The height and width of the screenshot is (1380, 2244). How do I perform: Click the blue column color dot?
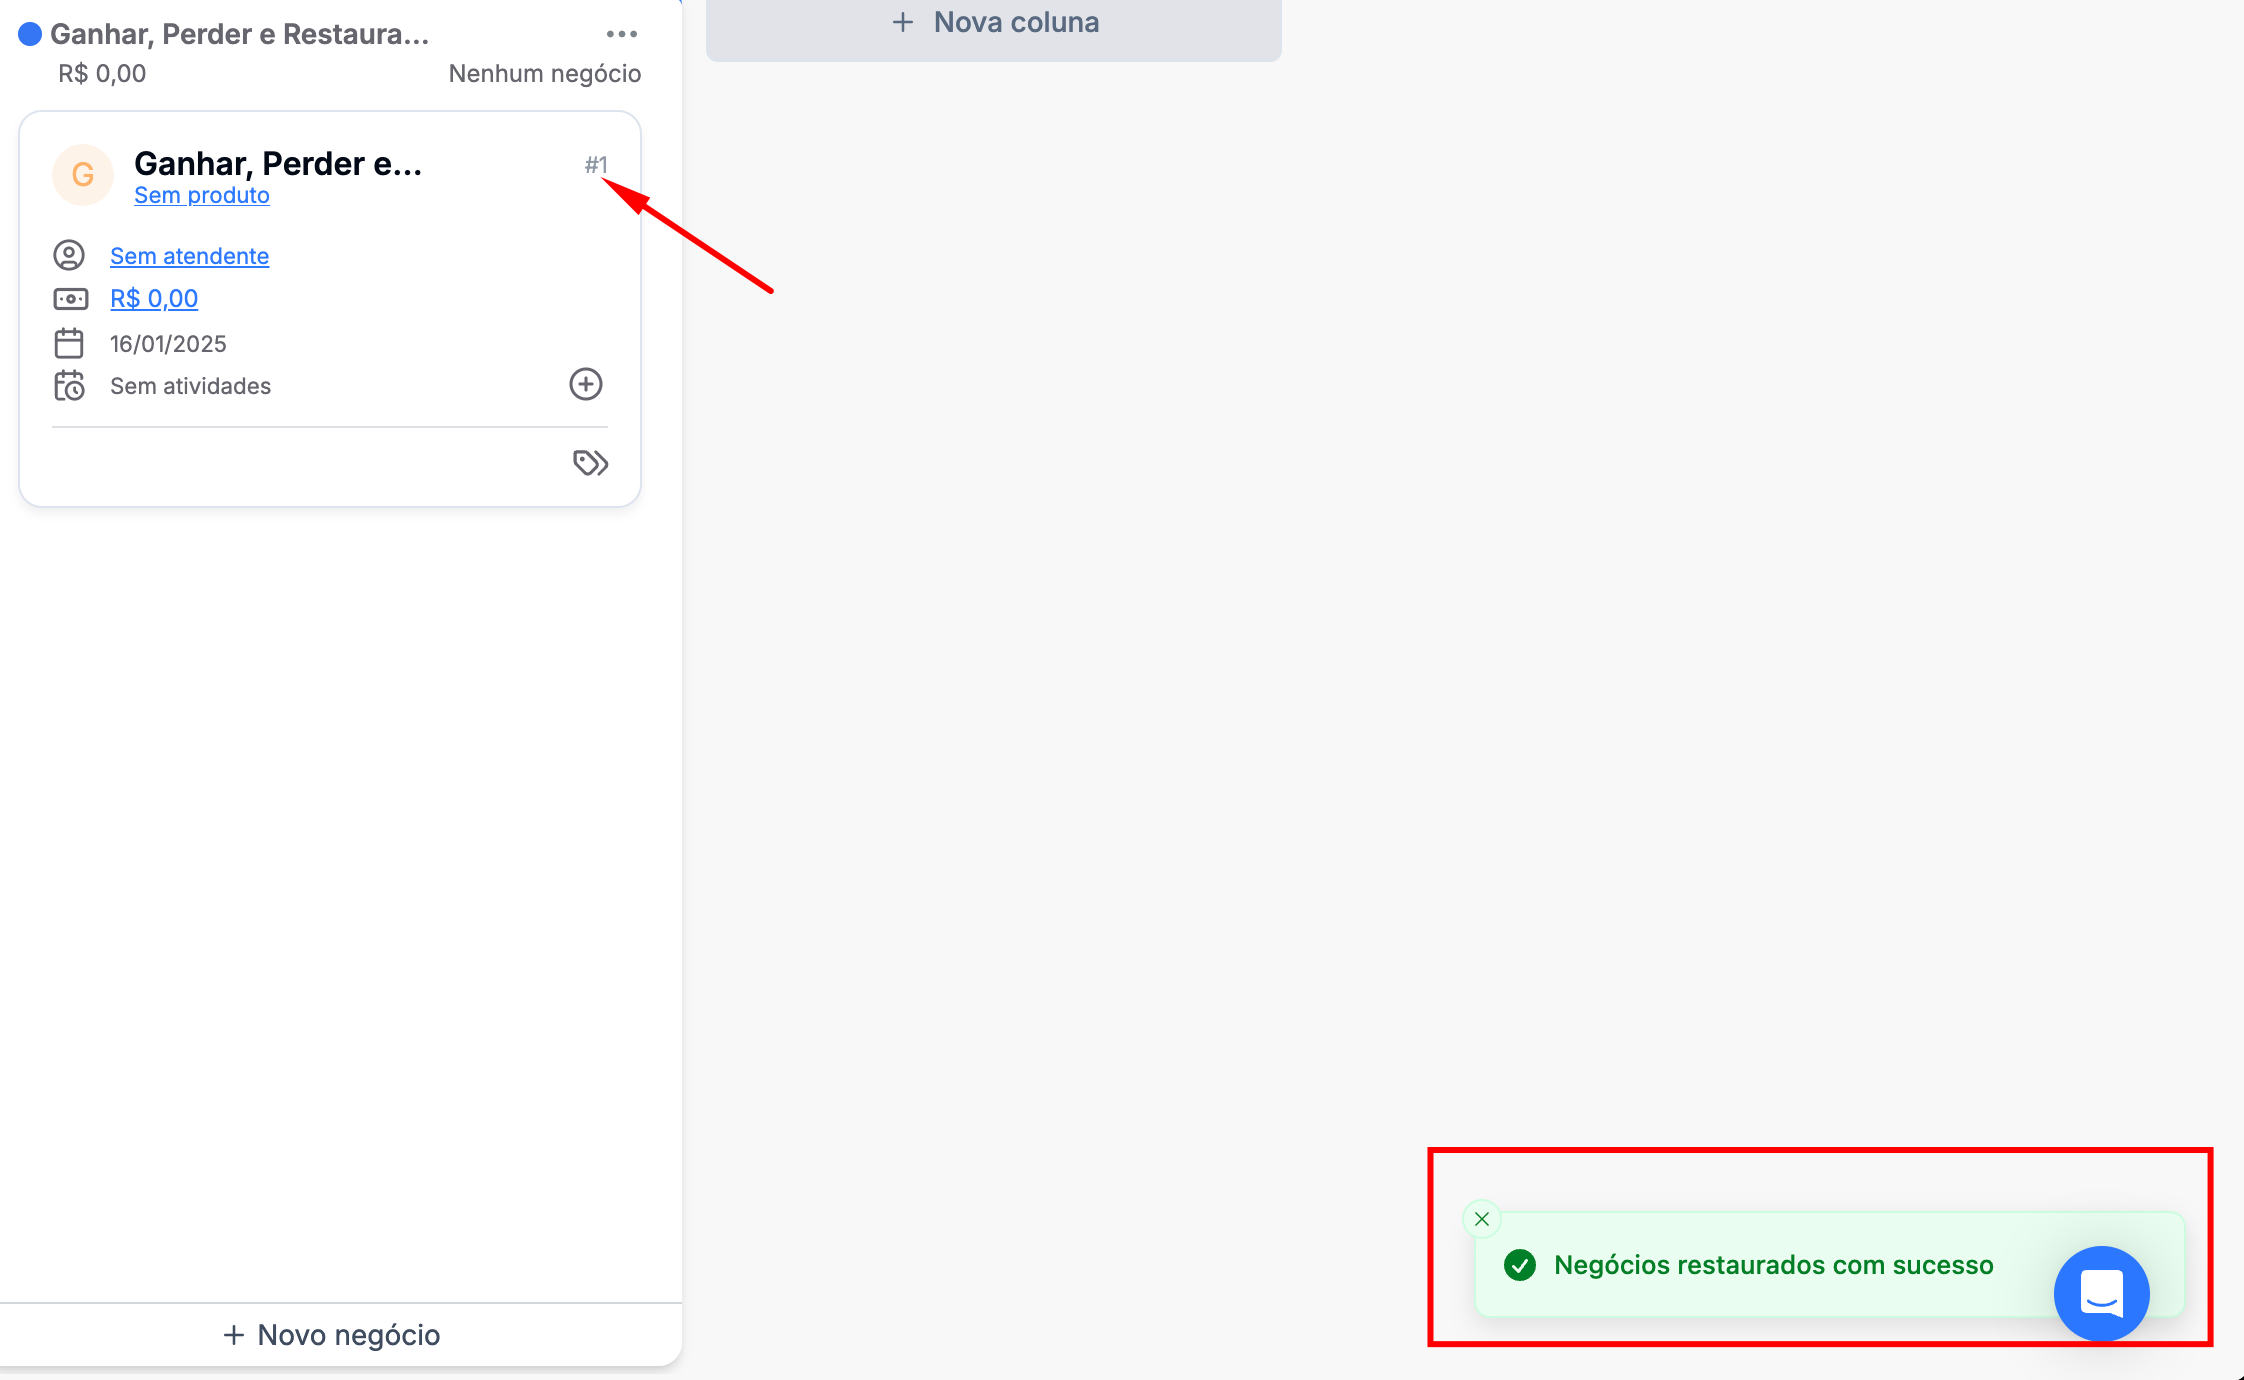point(30,34)
